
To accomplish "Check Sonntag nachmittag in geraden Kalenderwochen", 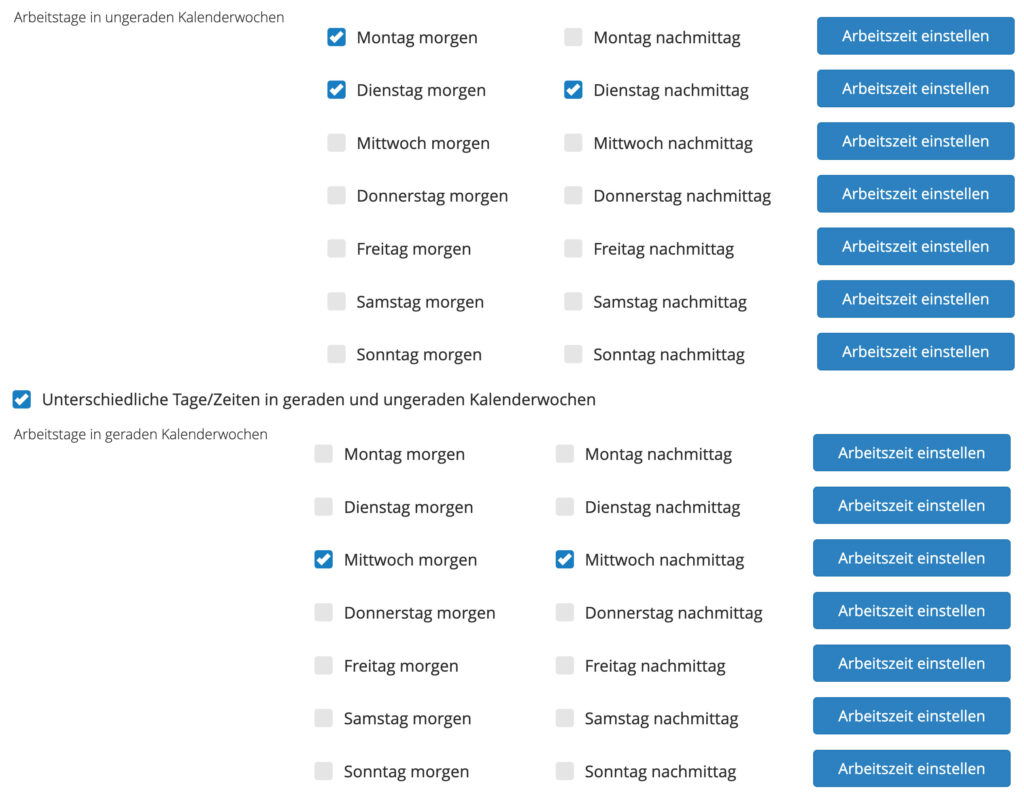I will (565, 771).
